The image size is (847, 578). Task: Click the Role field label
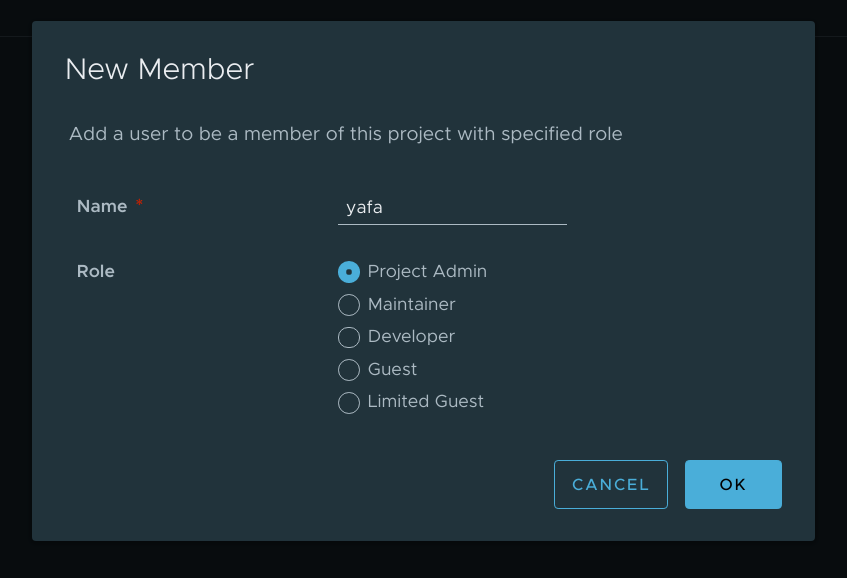96,271
